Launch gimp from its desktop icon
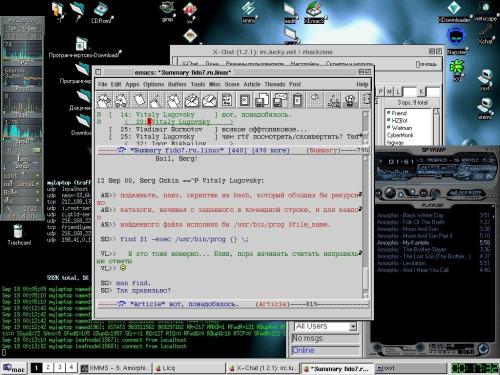The image size is (500, 375). click(167, 12)
